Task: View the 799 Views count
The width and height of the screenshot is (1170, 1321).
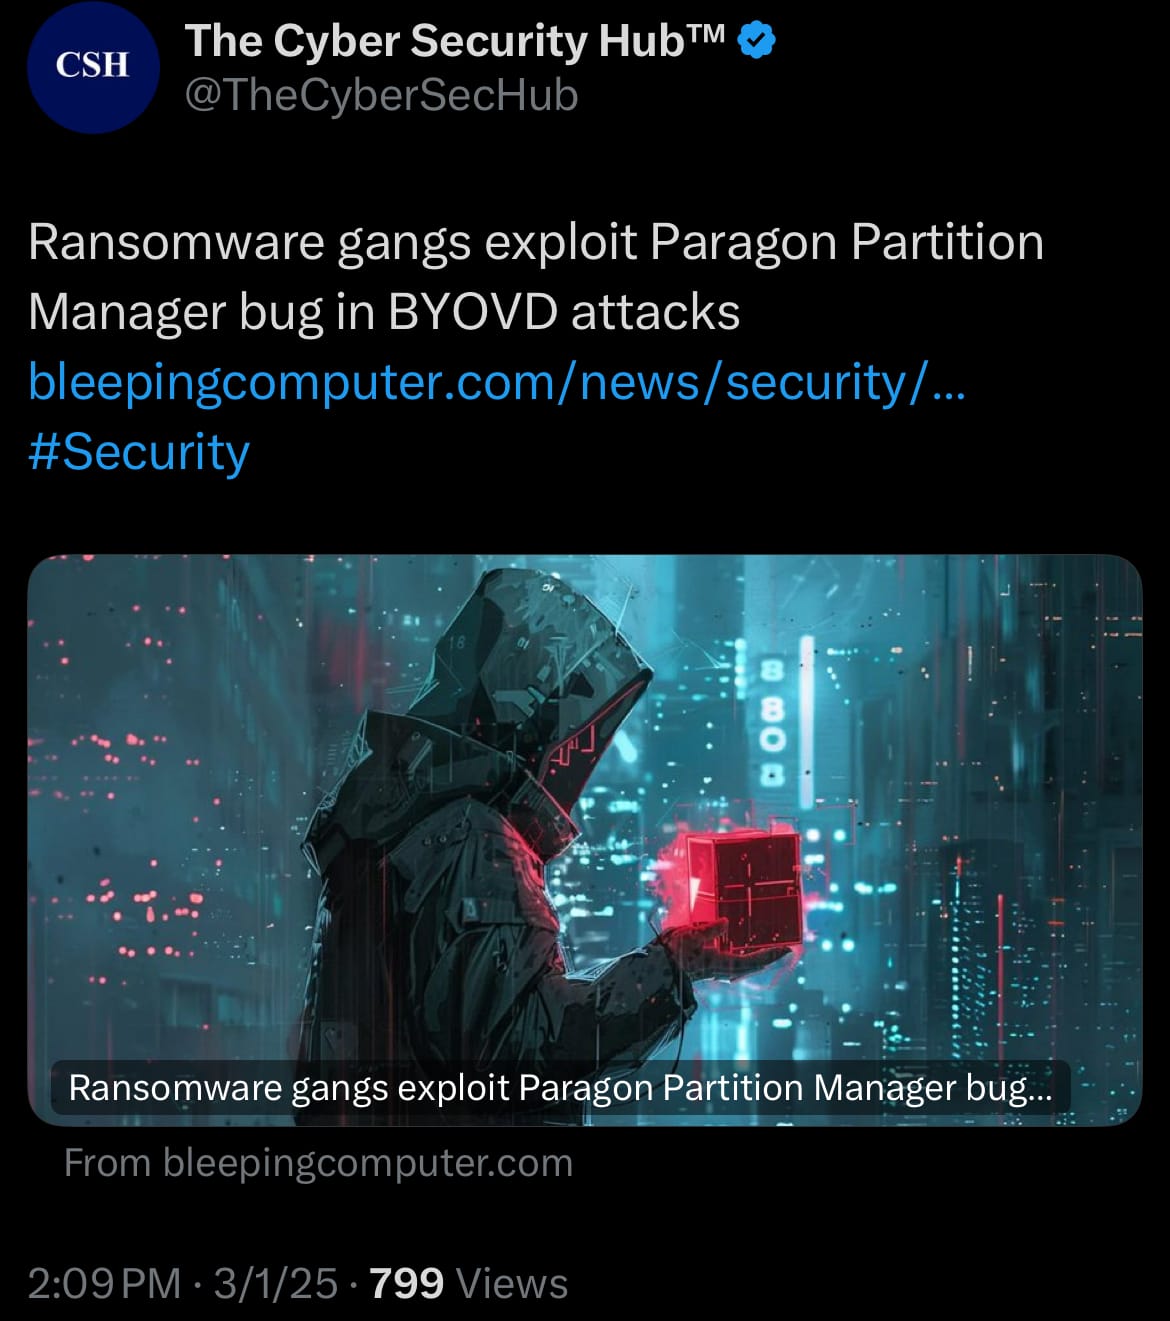Action: point(469,1283)
